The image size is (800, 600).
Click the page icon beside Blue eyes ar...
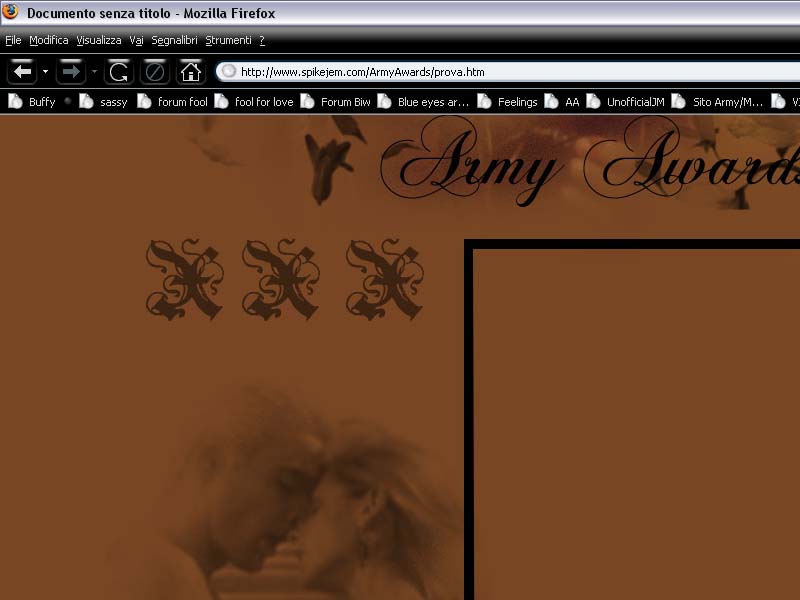pos(384,102)
